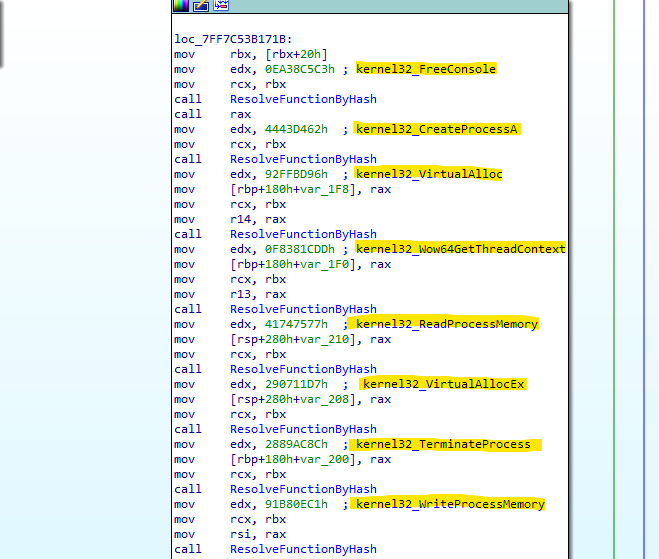Select the loc_7FF7C53B171B label
The height and width of the screenshot is (559, 659).
pos(233,39)
